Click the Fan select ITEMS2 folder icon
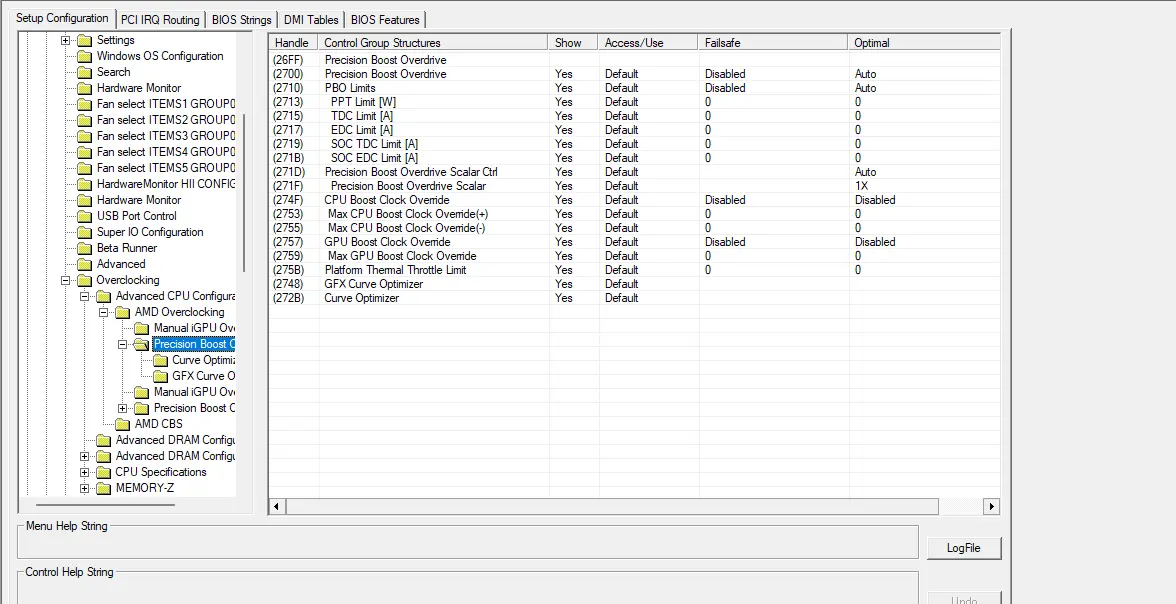 click(85, 120)
